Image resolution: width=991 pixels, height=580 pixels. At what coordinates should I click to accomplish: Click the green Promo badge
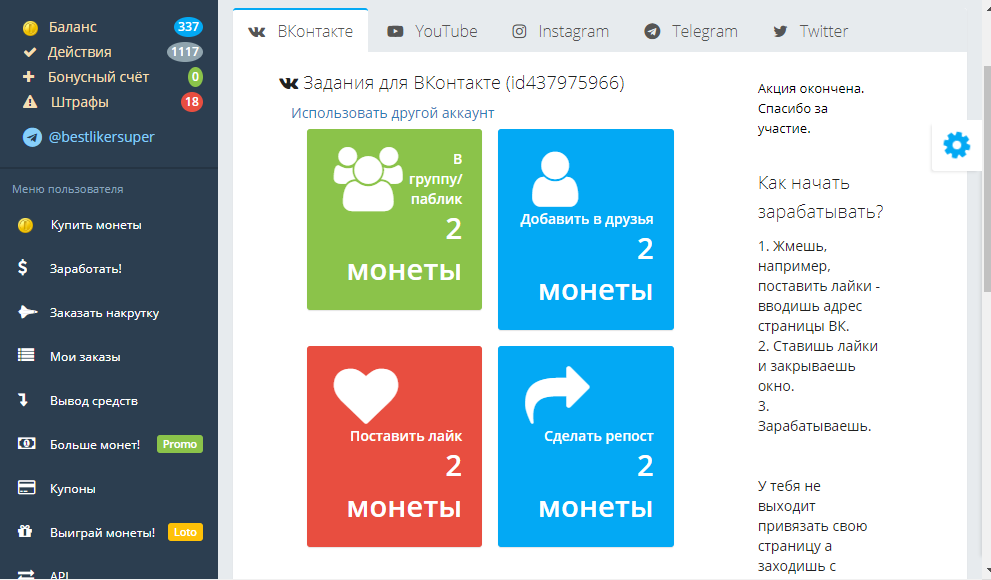pyautogui.click(x=179, y=444)
